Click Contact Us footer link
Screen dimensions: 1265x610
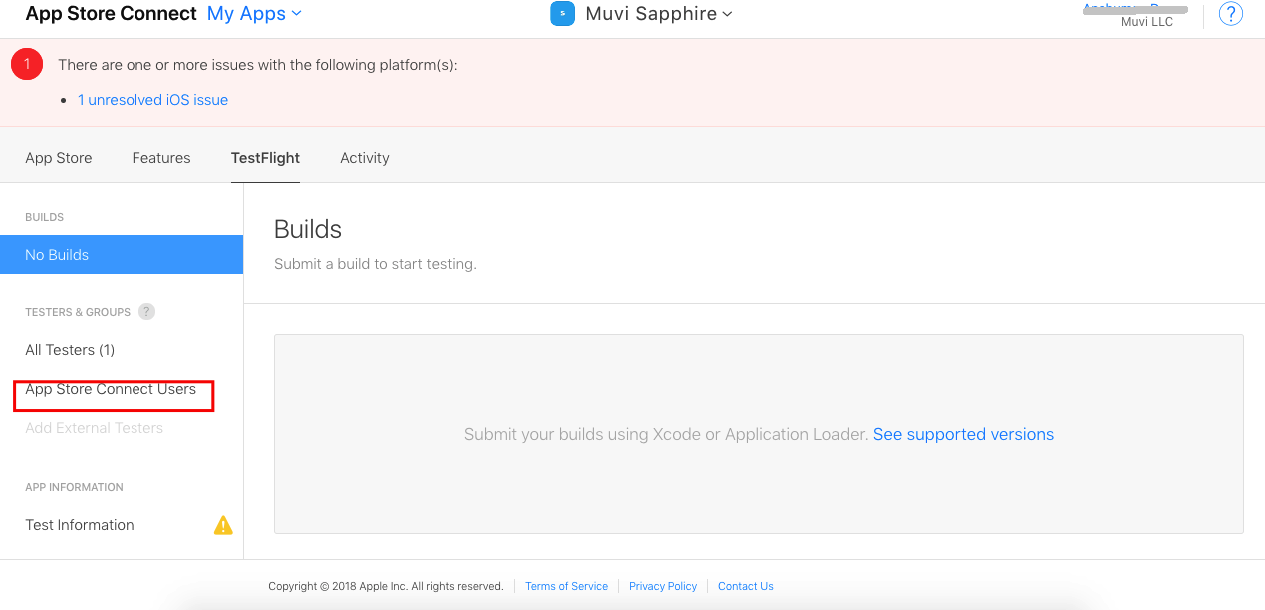tap(746, 586)
